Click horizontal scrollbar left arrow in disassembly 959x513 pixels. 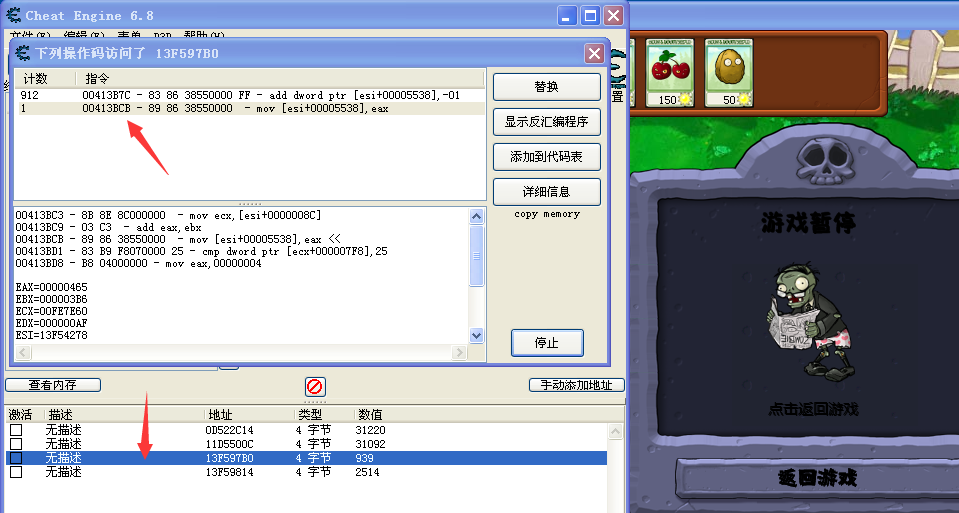23,352
